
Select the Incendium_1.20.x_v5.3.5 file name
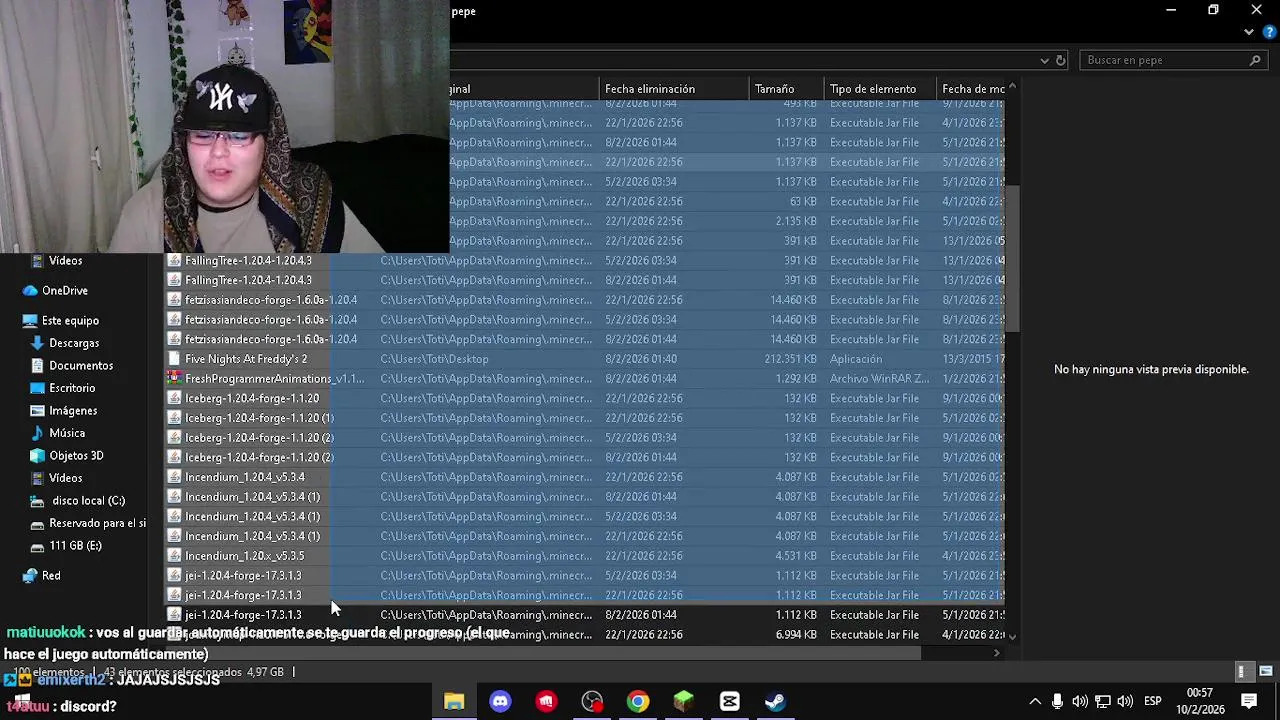tap(245, 556)
